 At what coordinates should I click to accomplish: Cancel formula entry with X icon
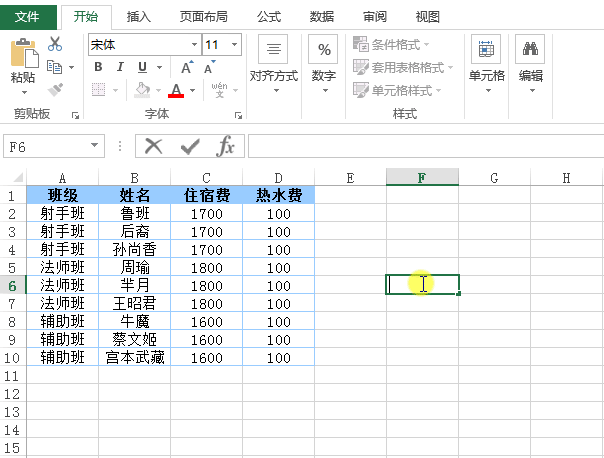point(154,146)
